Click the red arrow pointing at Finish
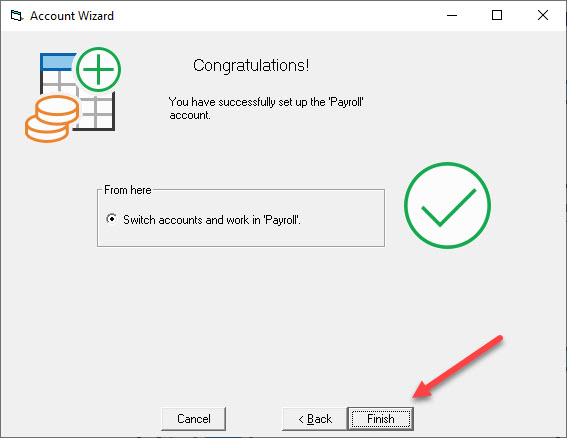 [458, 367]
